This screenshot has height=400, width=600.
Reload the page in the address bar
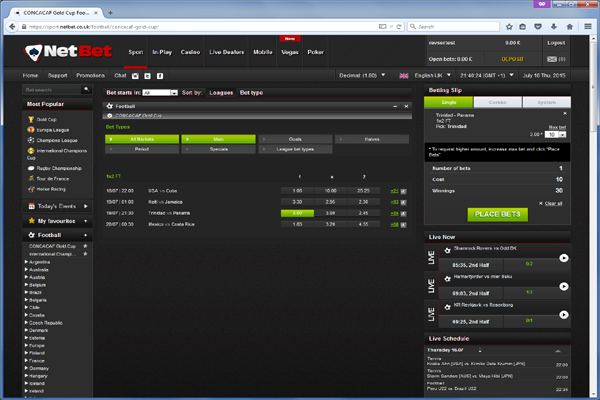(399, 26)
